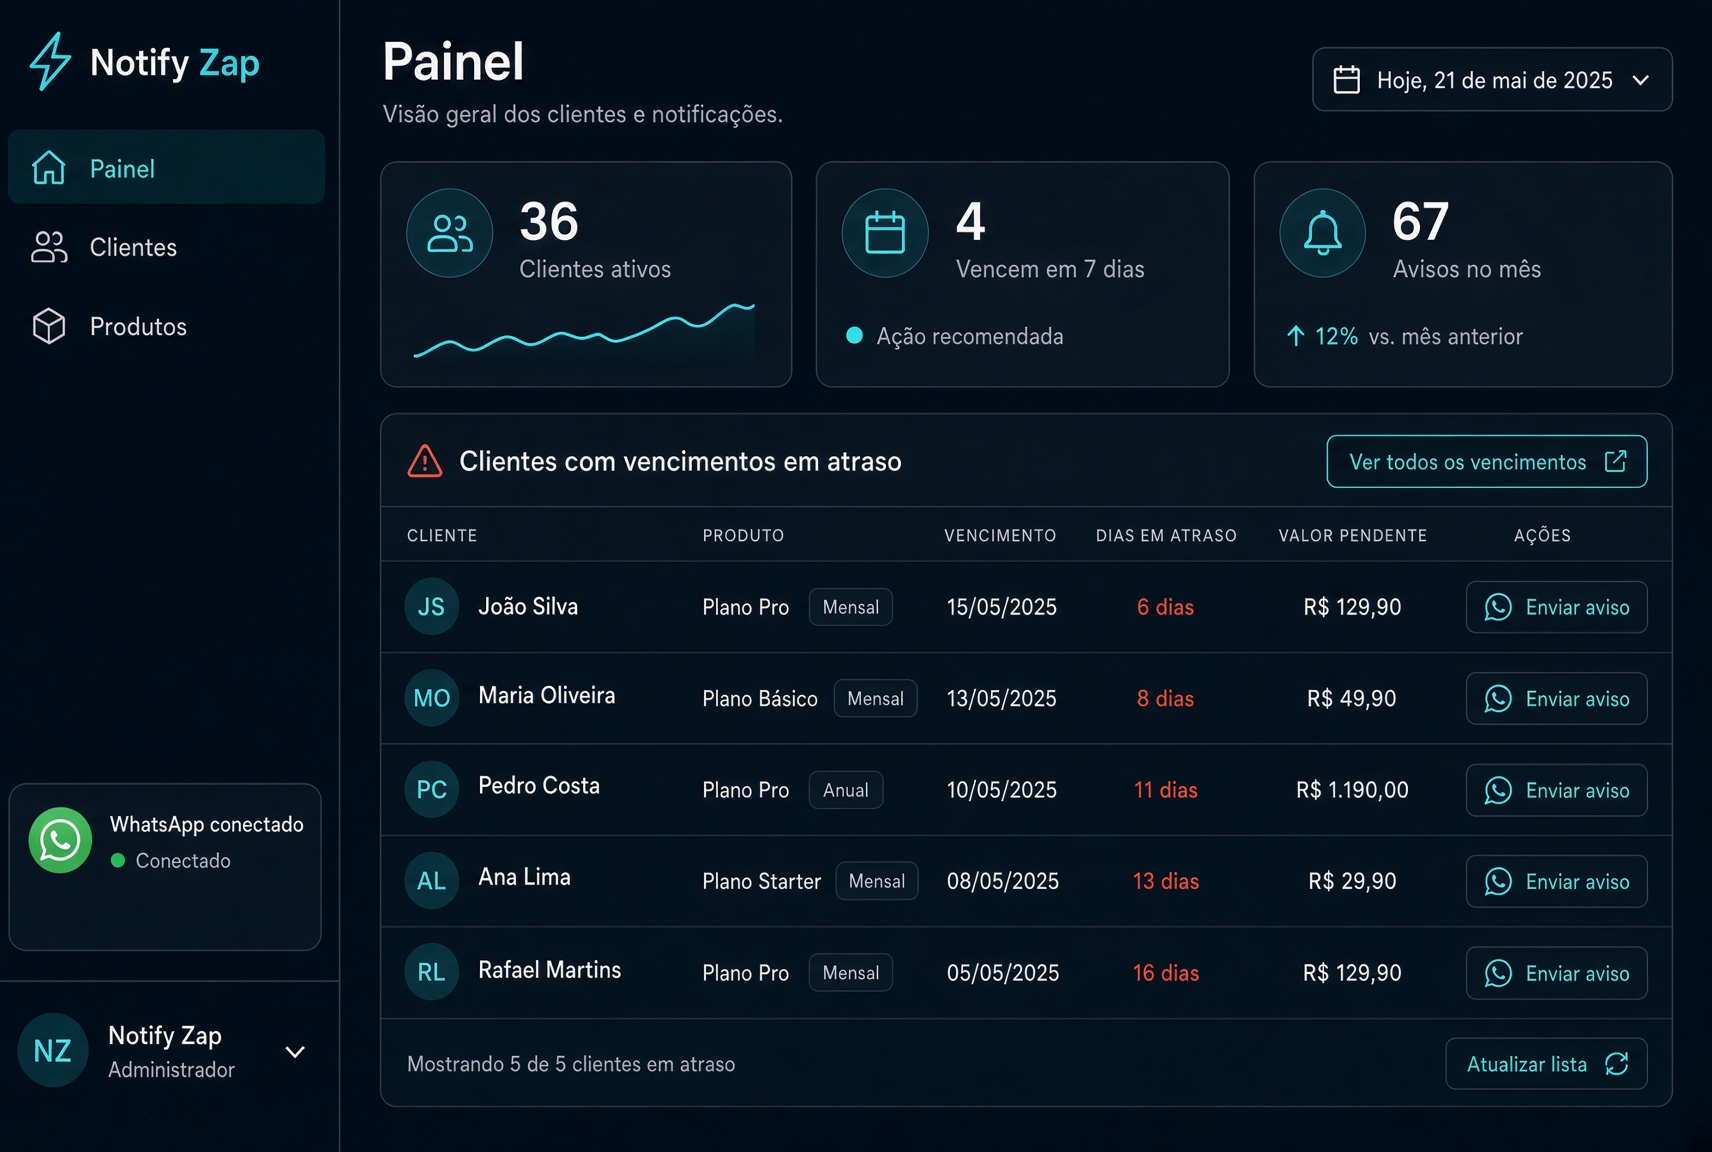1712x1152 pixels.
Task: Click the 12% vs. mês anterior text
Action: (1404, 336)
